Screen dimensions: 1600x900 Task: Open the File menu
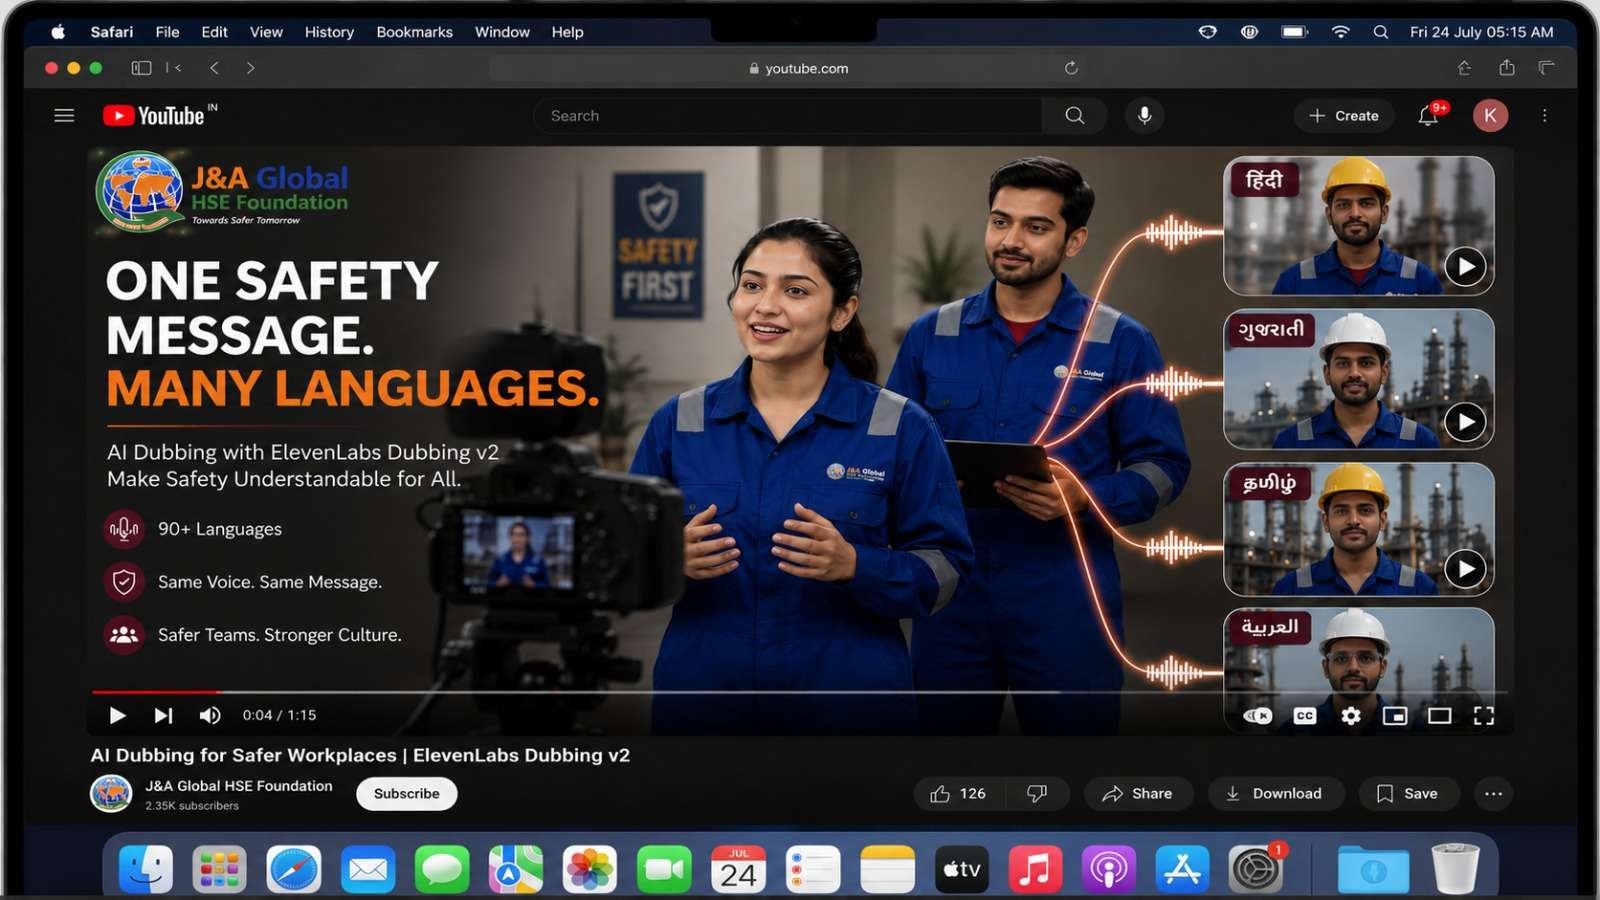pos(168,32)
